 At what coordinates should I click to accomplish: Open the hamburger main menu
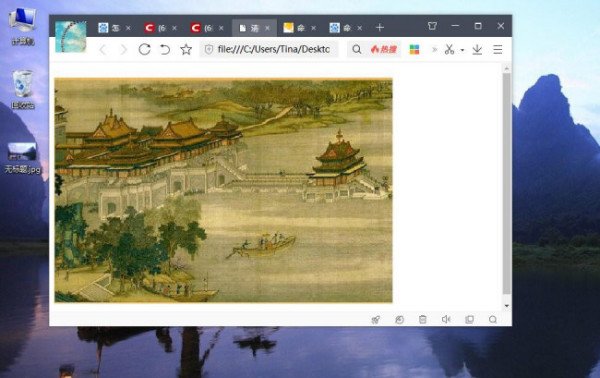tap(497, 49)
